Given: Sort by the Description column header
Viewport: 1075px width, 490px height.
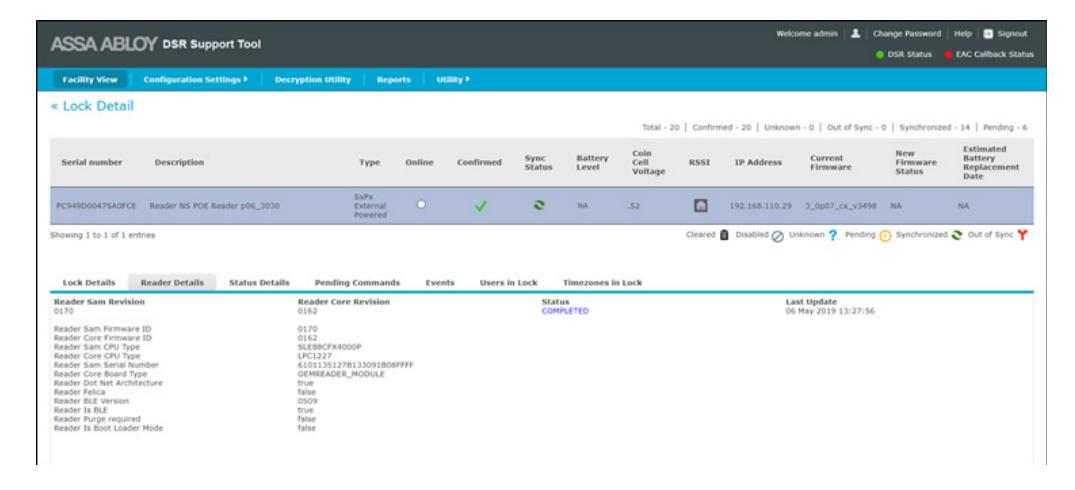Looking at the screenshot, I should [x=180, y=162].
